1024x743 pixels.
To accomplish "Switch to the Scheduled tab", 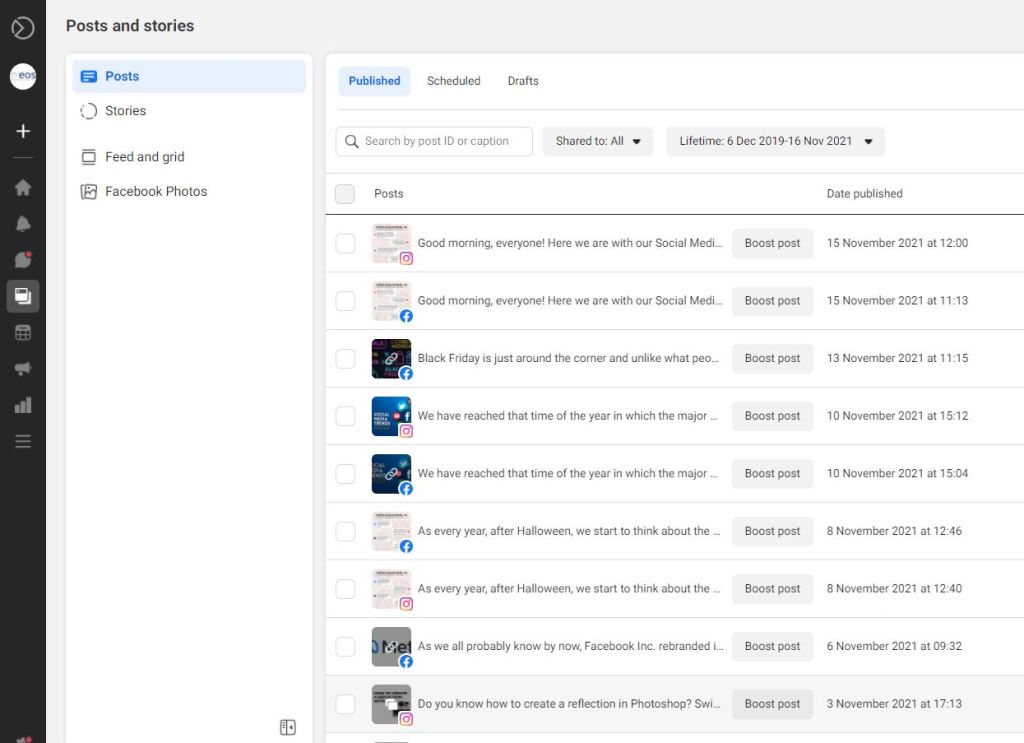I will point(453,81).
